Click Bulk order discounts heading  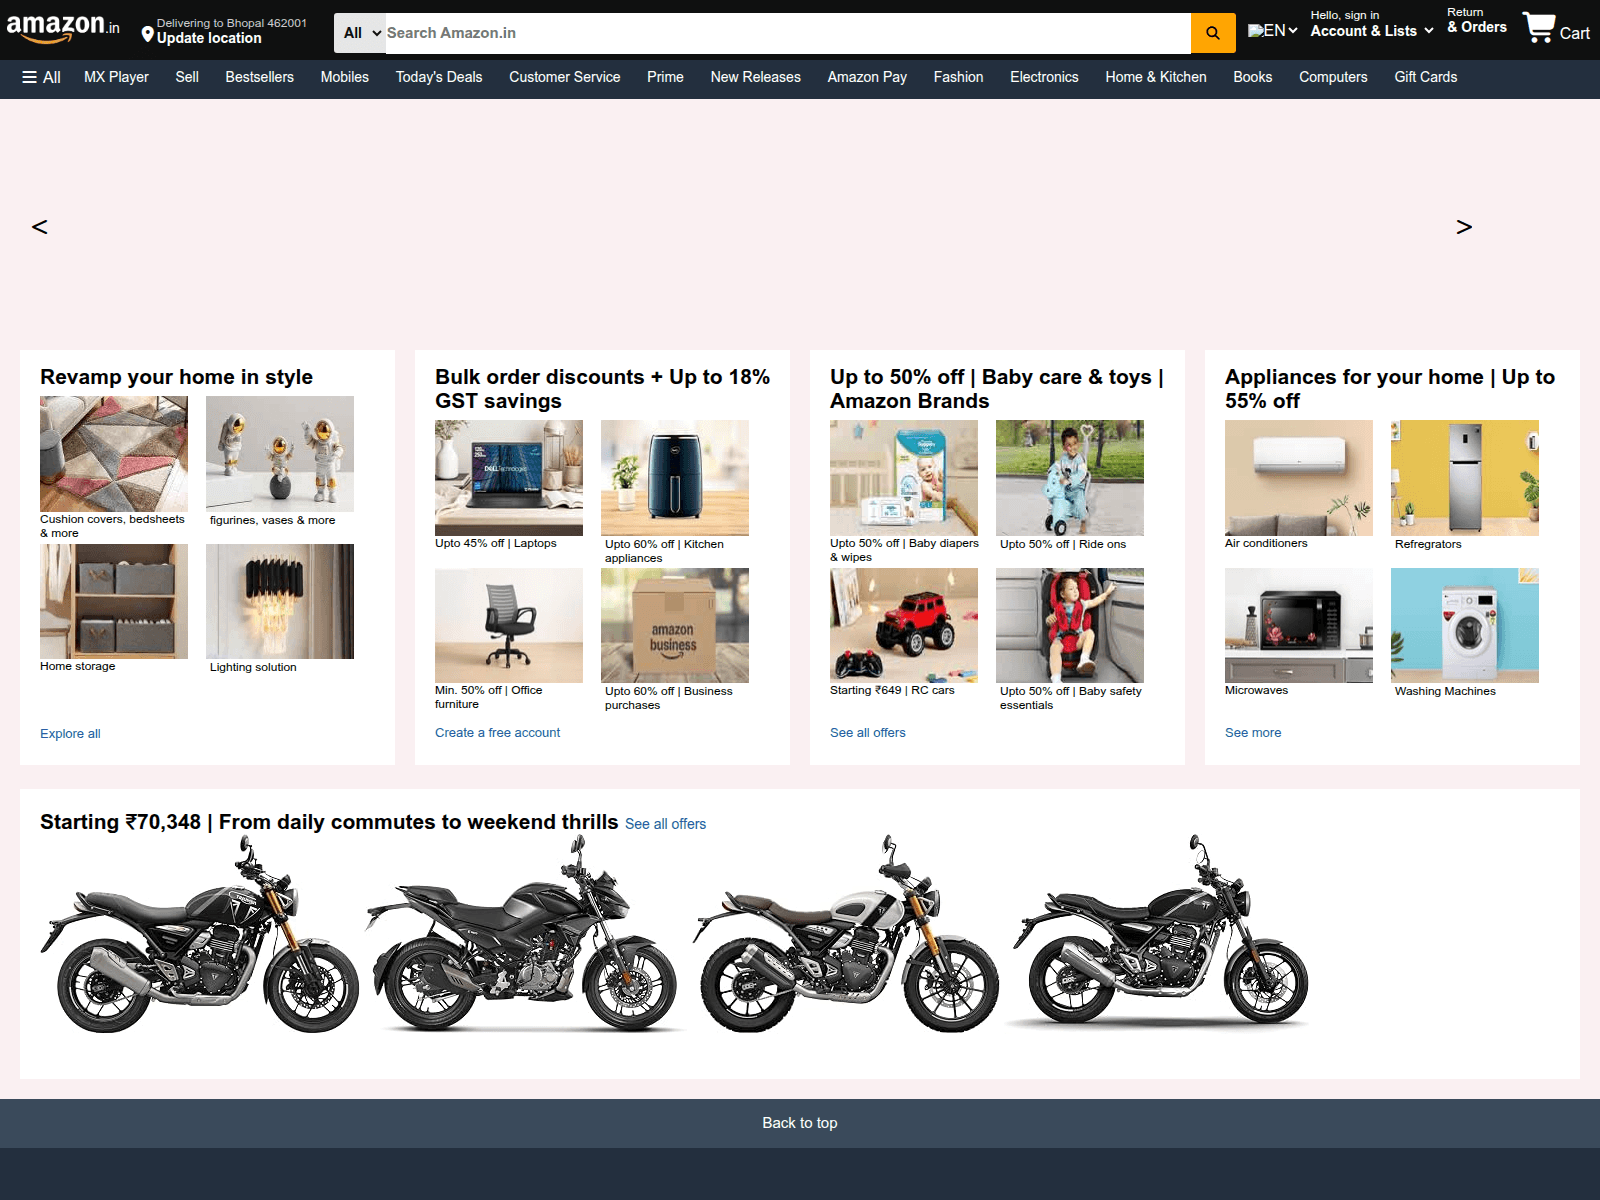click(602, 389)
